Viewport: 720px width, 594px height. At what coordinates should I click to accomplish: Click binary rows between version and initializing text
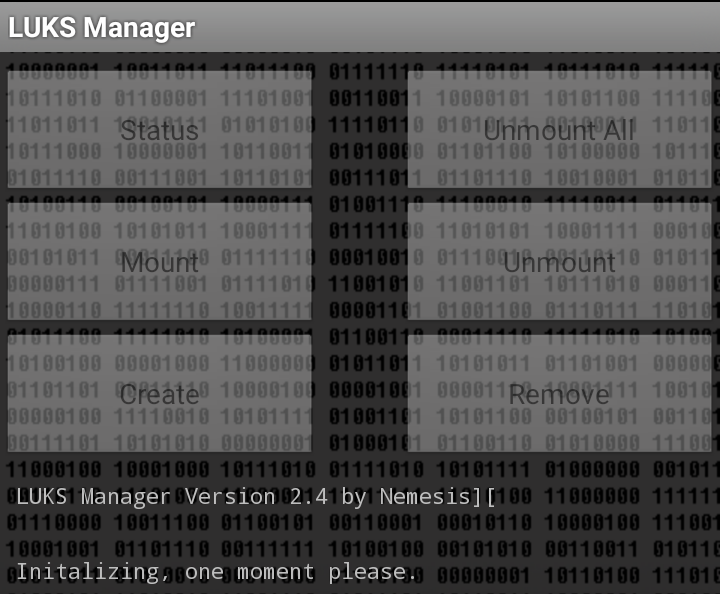[360, 536]
